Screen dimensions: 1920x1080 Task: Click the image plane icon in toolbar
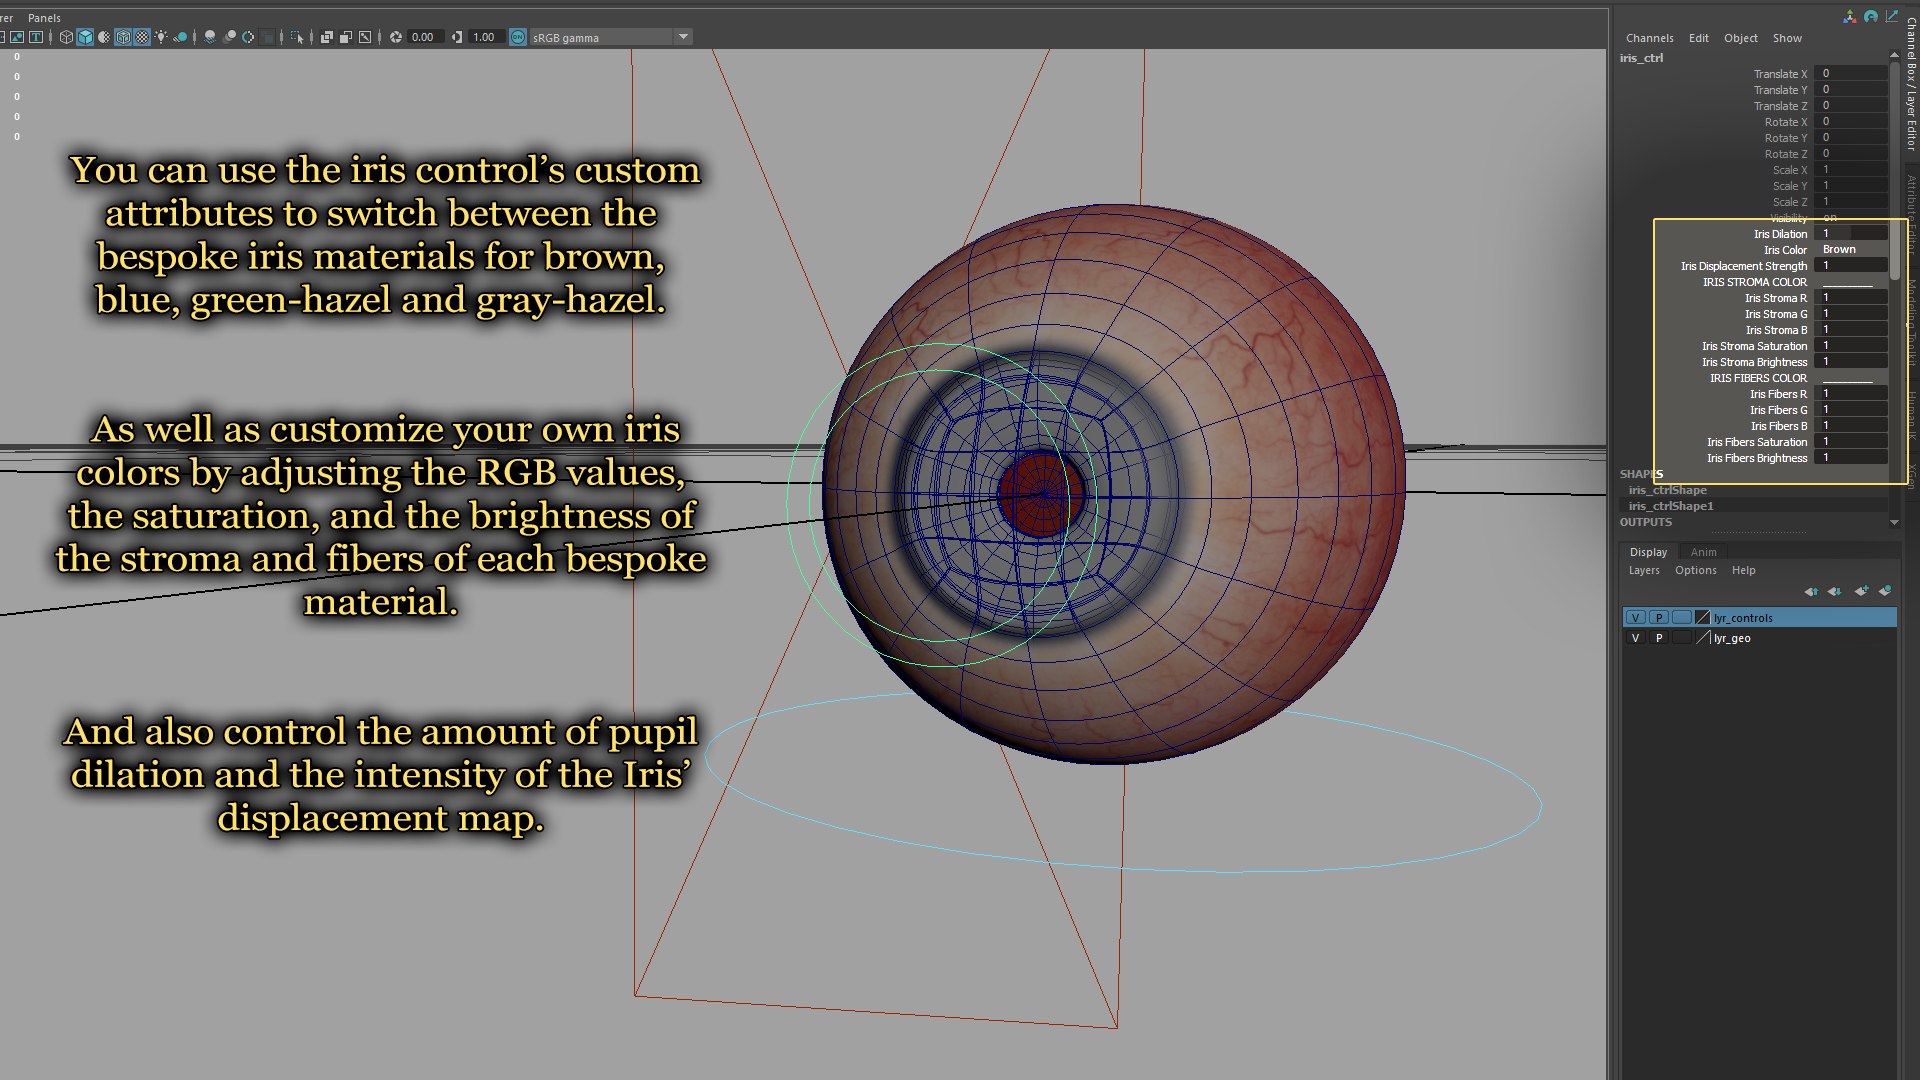click(x=17, y=37)
